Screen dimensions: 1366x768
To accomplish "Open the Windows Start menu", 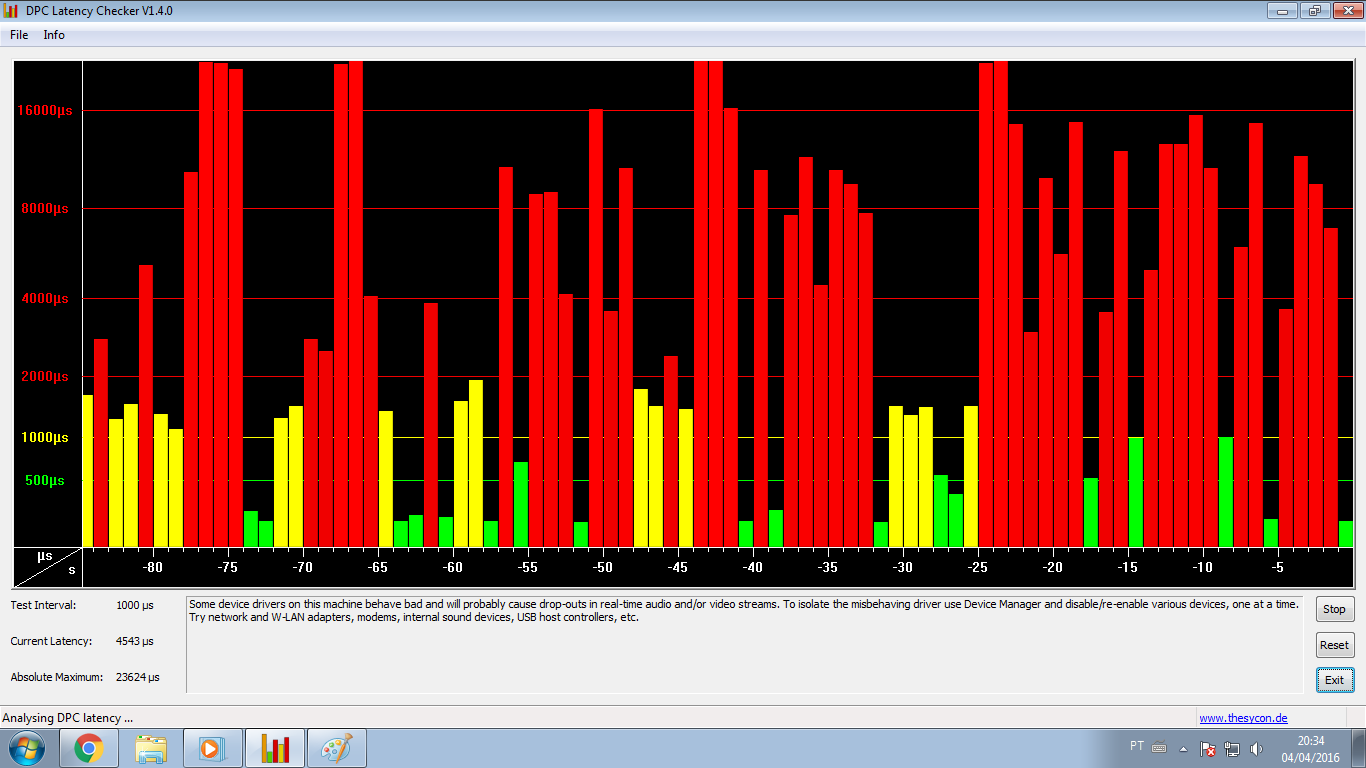I will coord(27,748).
